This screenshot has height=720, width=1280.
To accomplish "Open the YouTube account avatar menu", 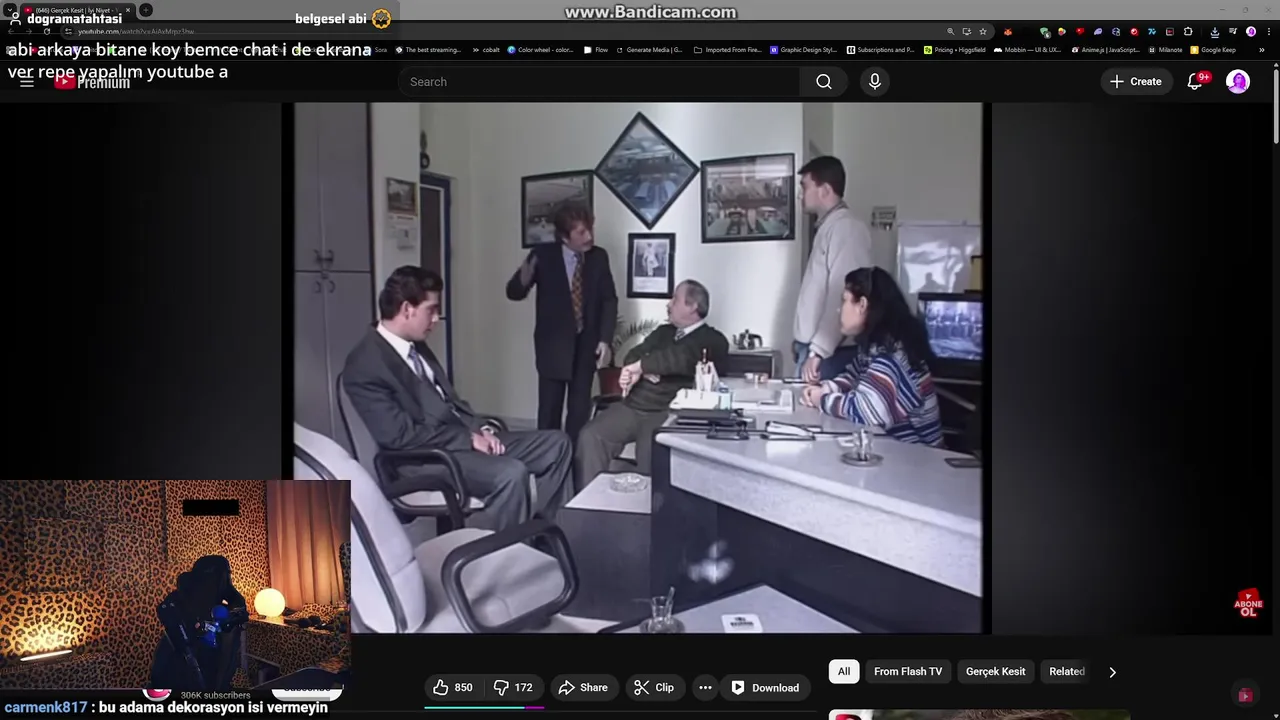I will pyautogui.click(x=1238, y=82).
